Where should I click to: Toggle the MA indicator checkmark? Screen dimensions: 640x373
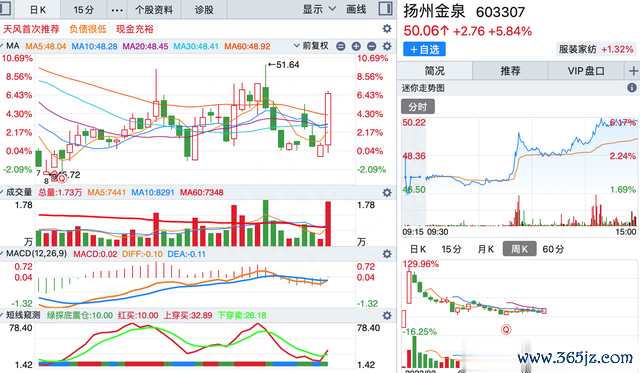[x=2, y=46]
